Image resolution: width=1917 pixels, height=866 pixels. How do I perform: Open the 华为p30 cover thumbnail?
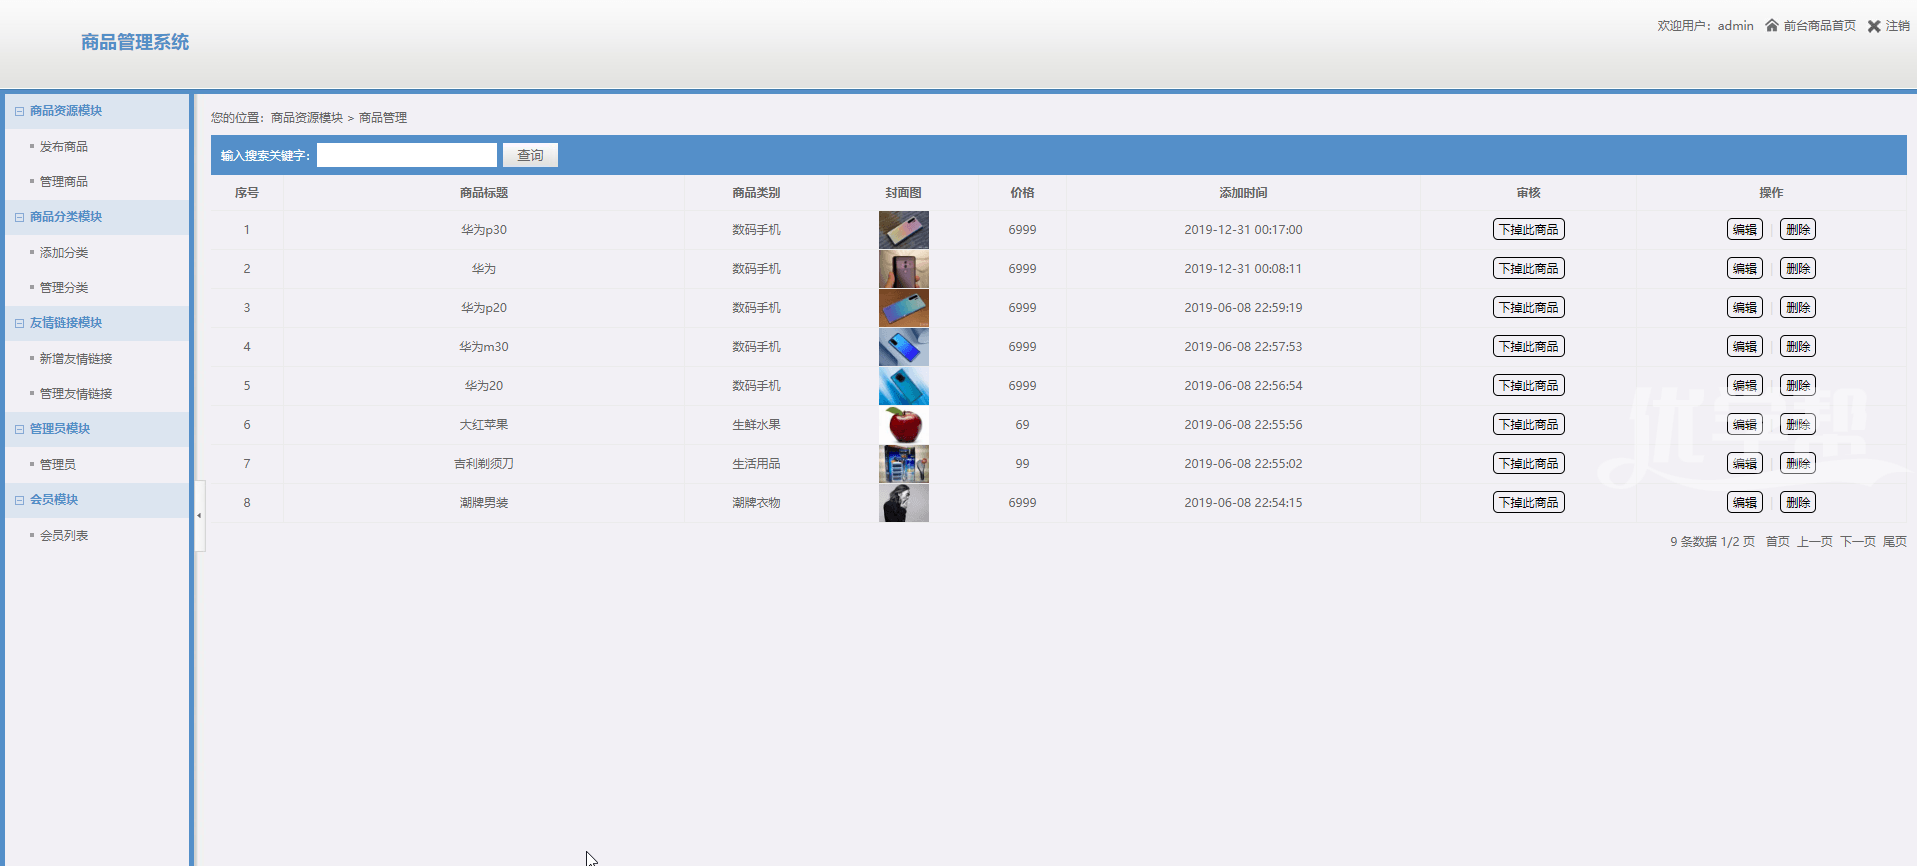903,230
